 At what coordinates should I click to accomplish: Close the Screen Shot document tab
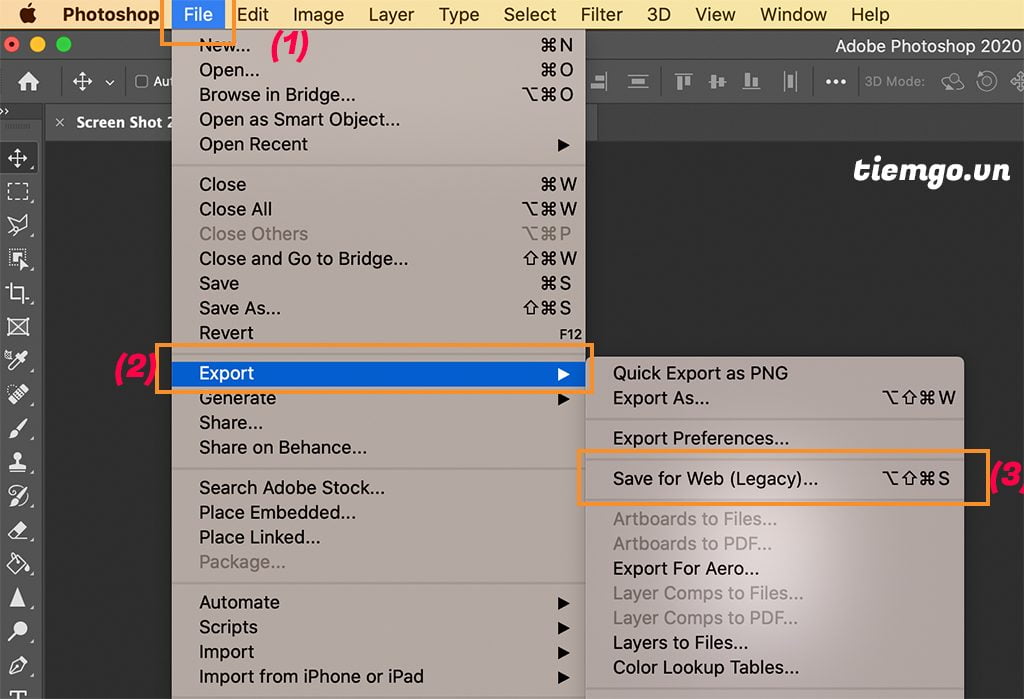(x=59, y=122)
